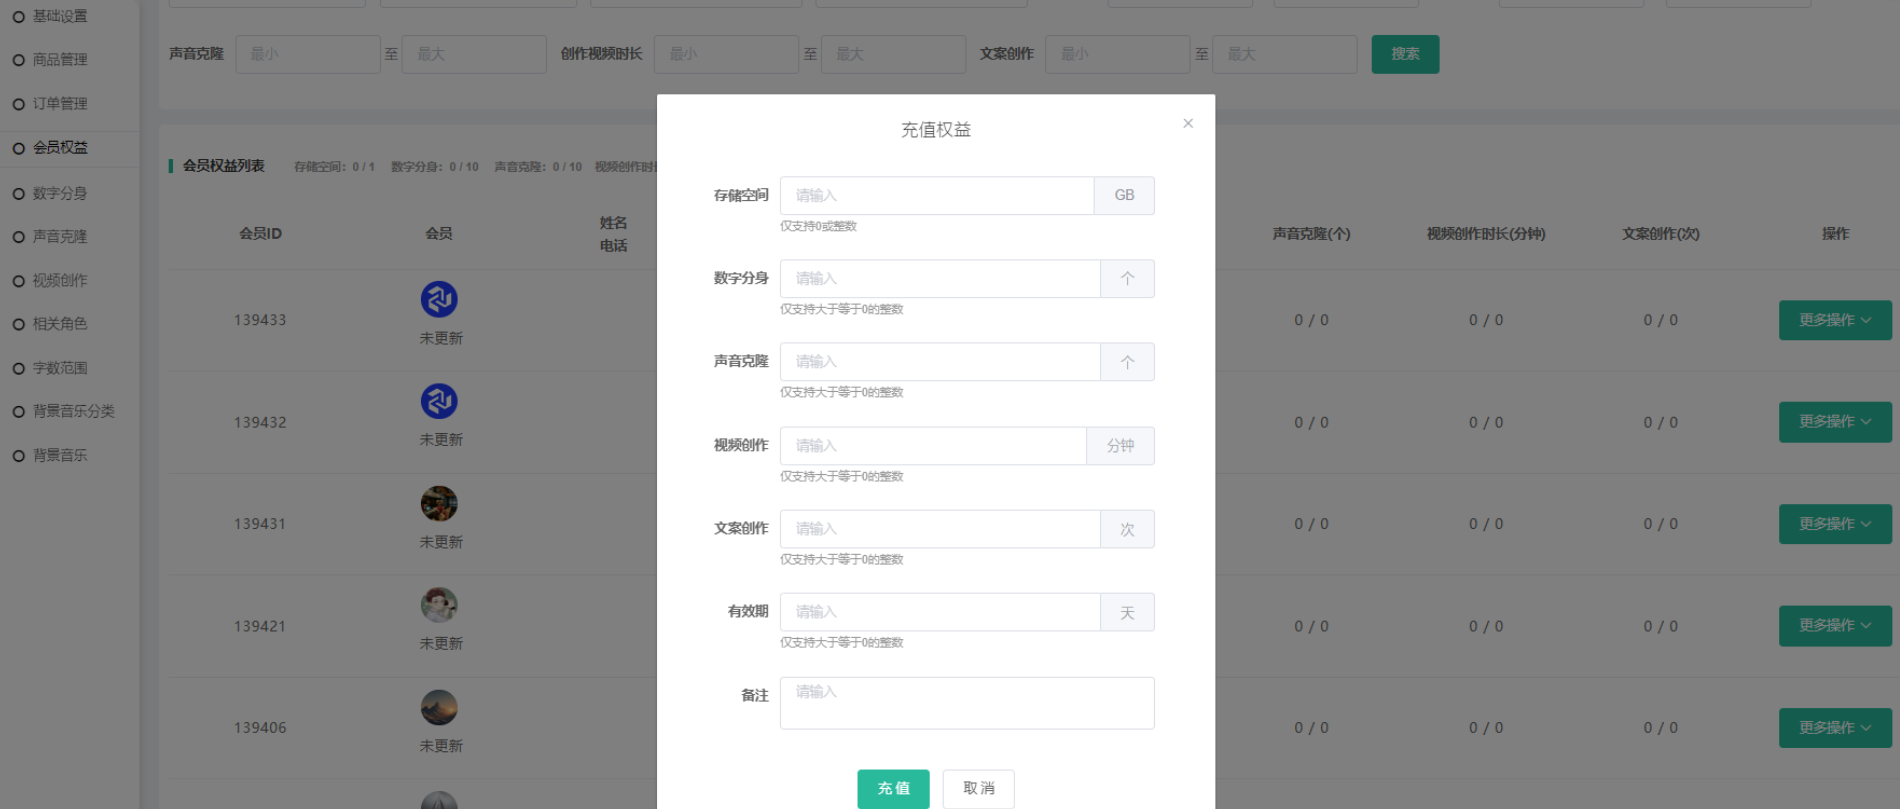
Task: Click into the 备注 text area
Action: click(x=966, y=703)
